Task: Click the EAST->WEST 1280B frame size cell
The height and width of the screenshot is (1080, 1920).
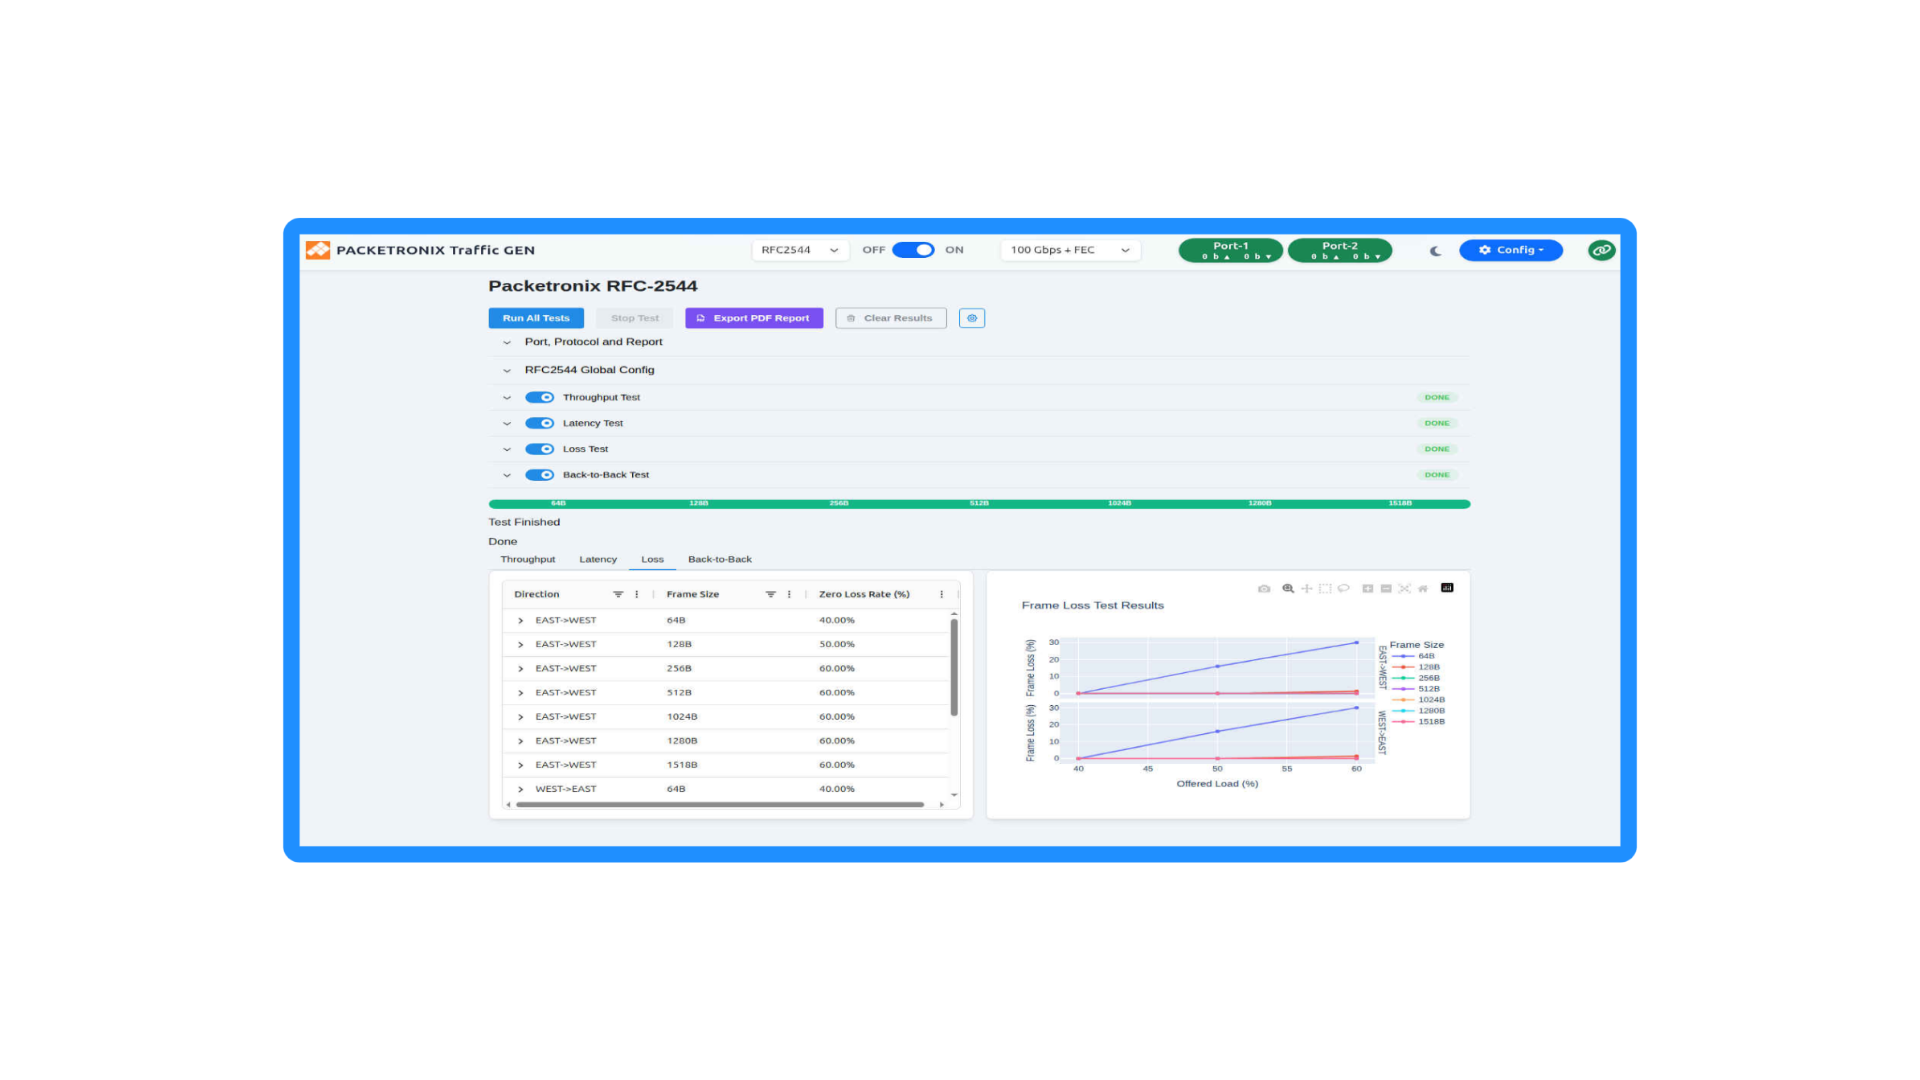Action: point(682,741)
